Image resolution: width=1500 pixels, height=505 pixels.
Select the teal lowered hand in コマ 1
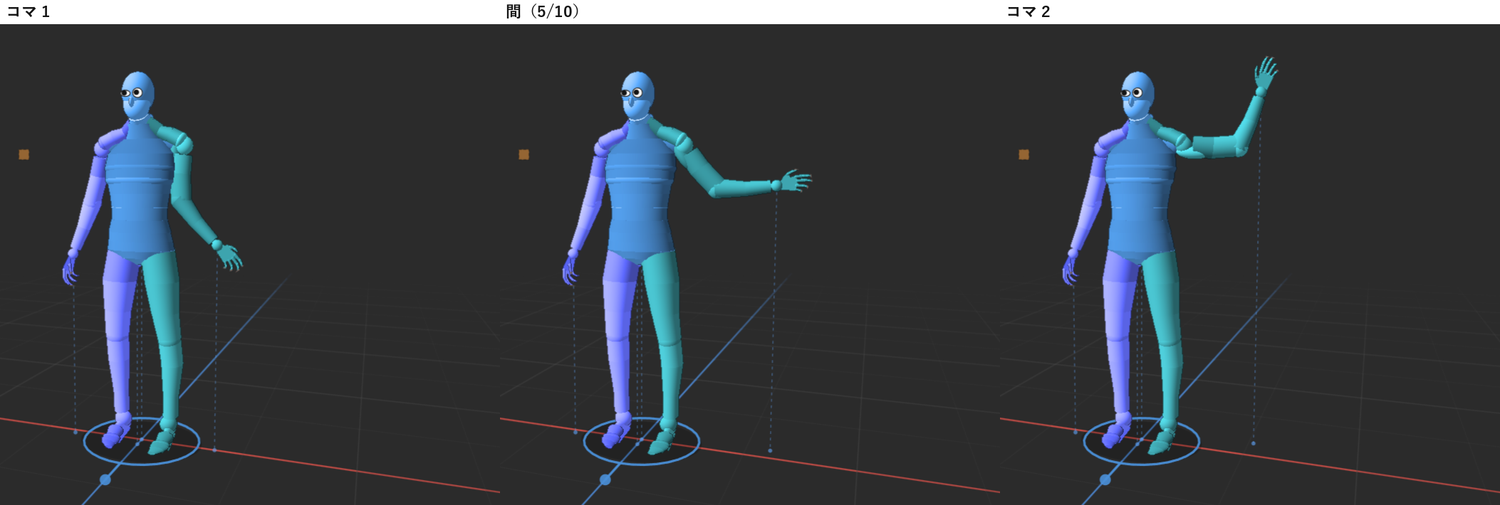[230, 257]
